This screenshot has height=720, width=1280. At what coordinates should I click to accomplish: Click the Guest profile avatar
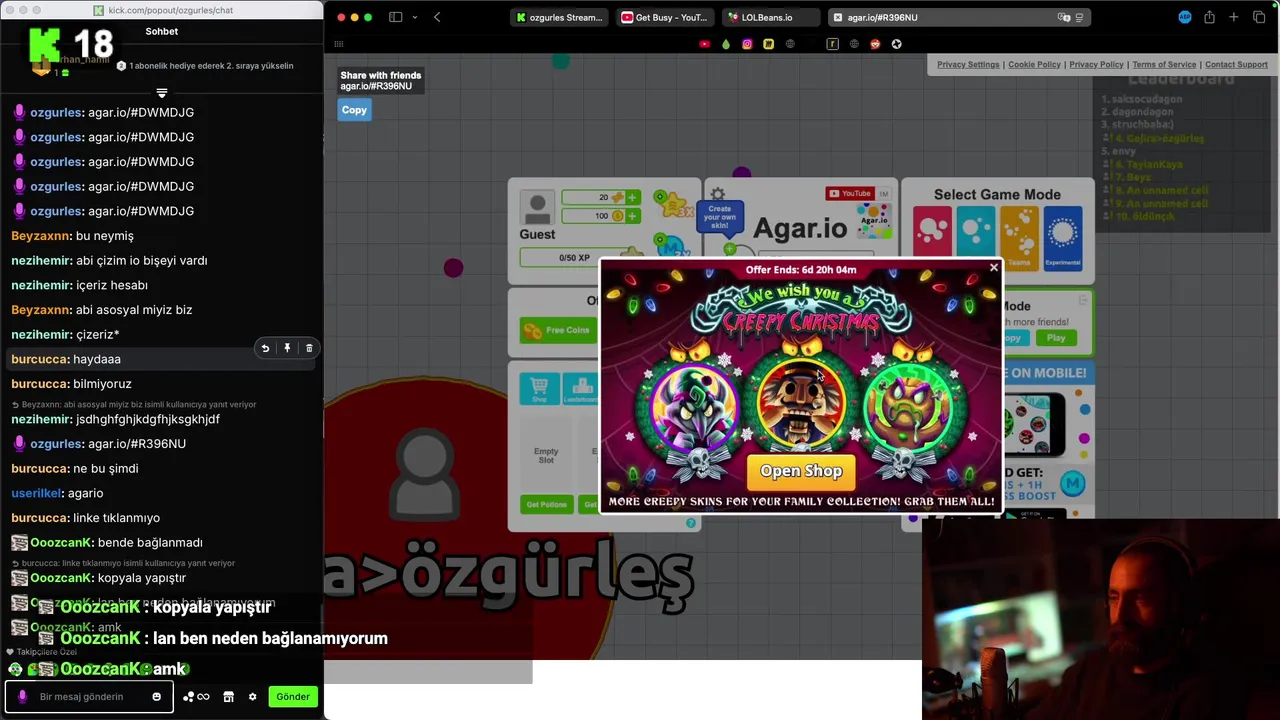click(537, 207)
